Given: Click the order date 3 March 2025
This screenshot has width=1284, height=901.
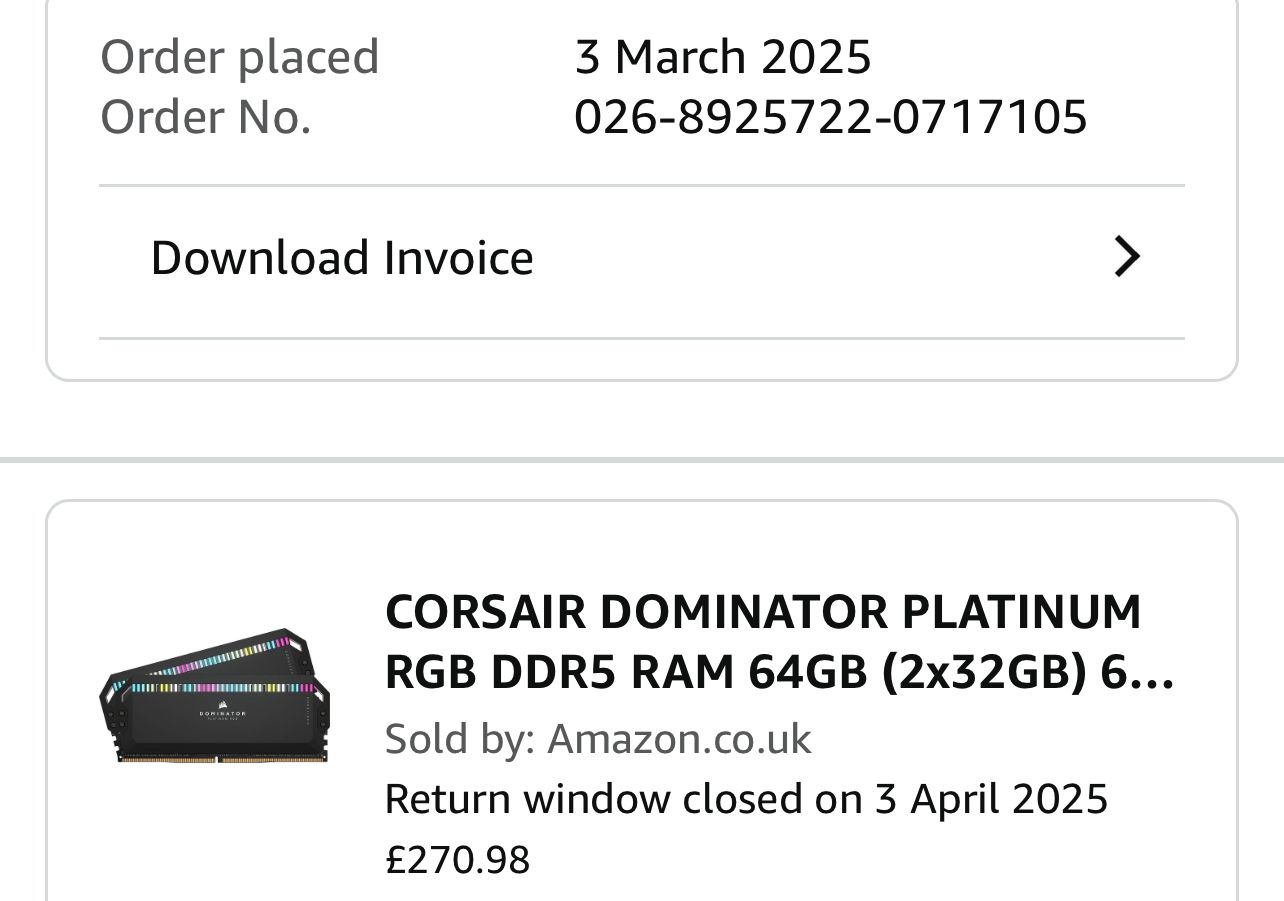Looking at the screenshot, I should tap(723, 57).
